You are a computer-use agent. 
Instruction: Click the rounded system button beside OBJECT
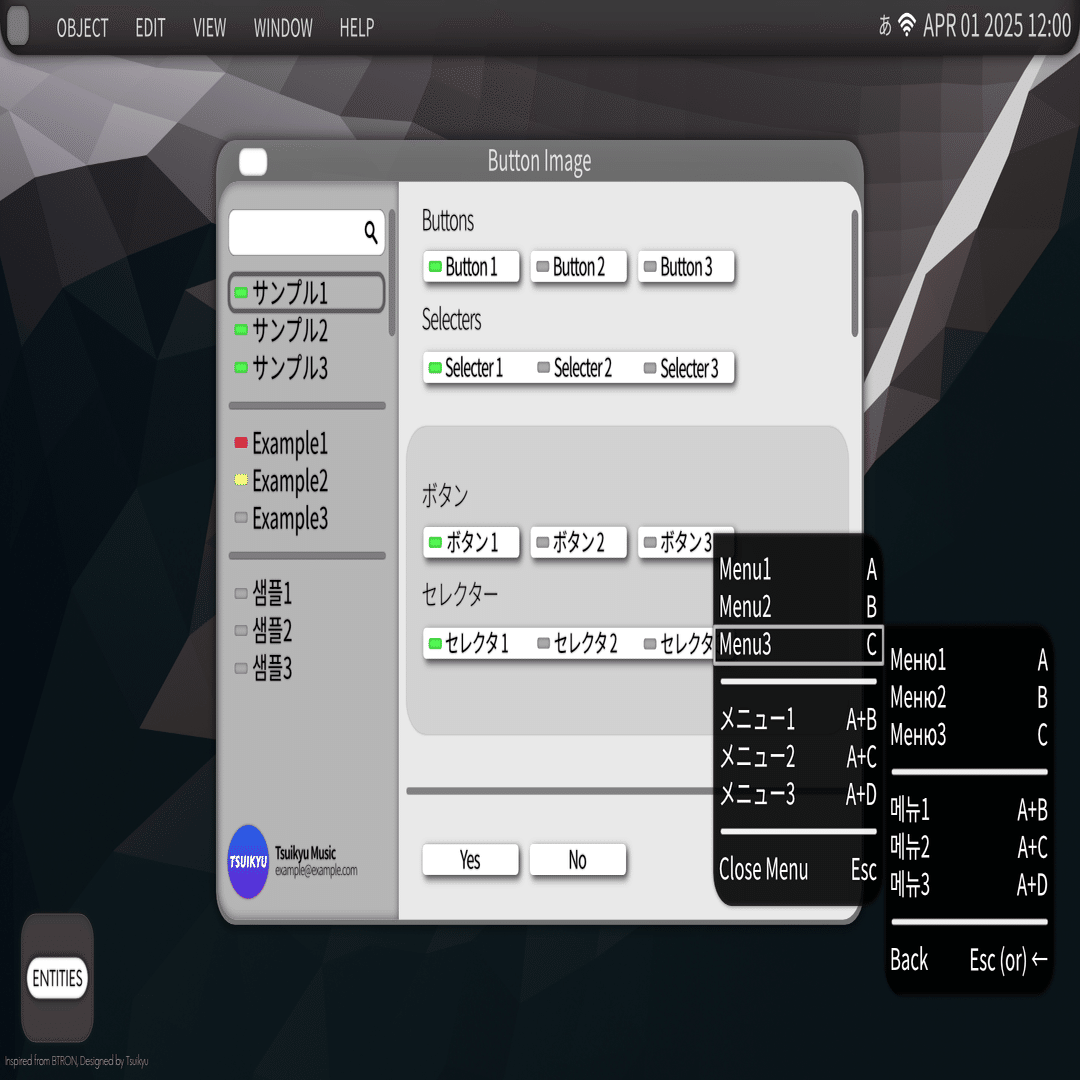point(18,26)
